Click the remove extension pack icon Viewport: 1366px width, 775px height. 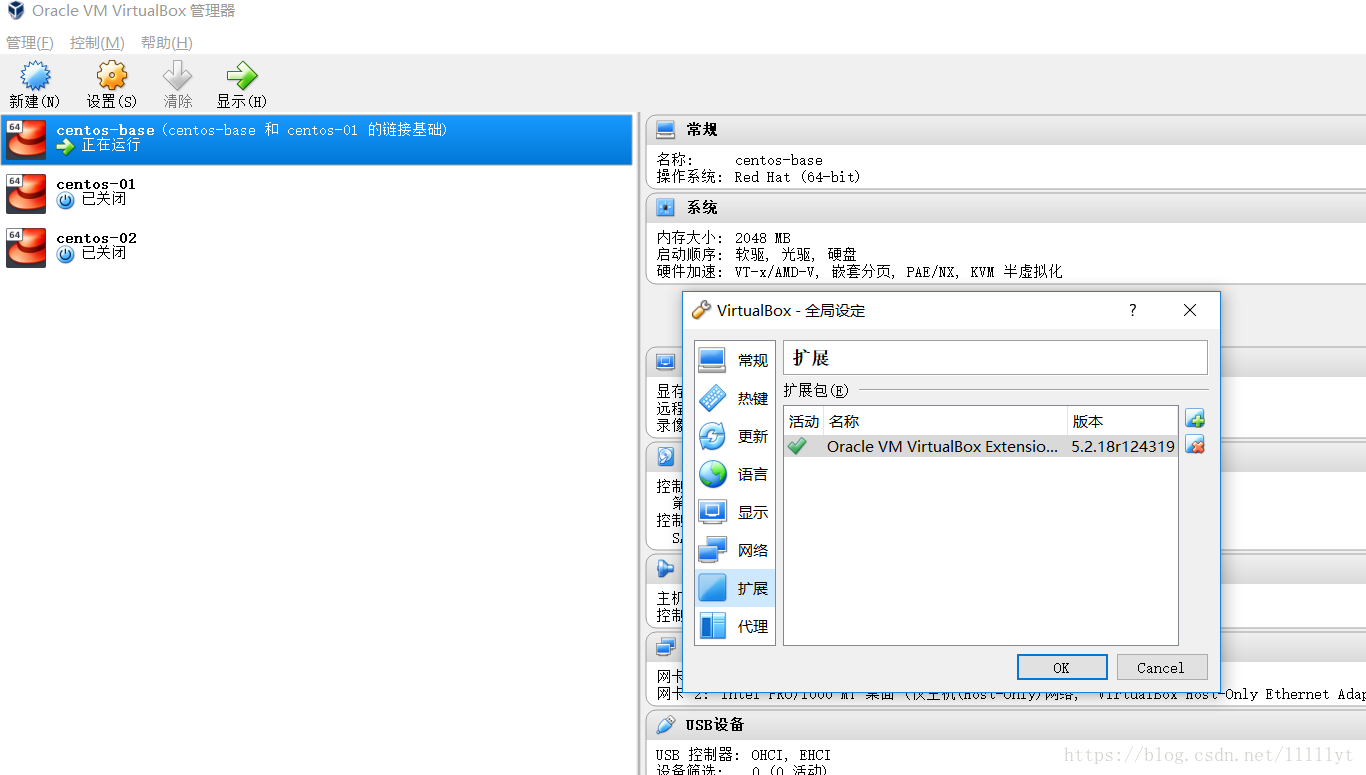(x=1195, y=445)
